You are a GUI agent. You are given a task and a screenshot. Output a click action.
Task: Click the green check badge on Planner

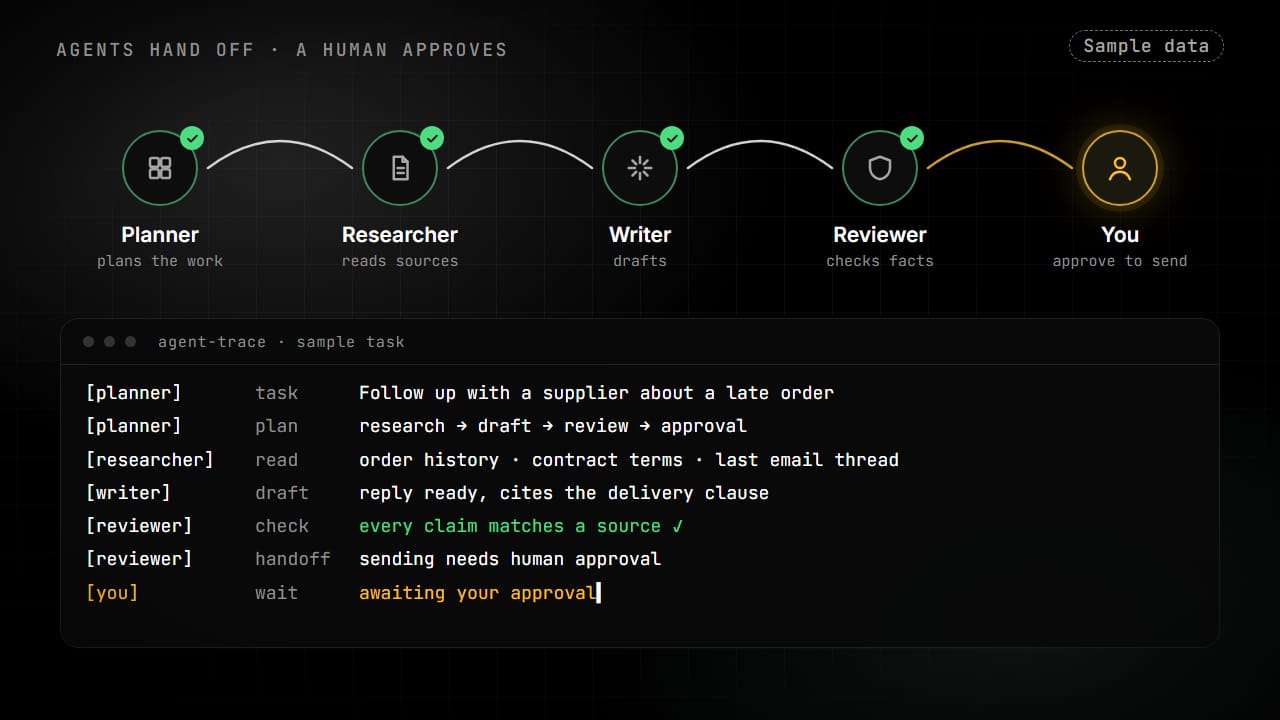(192, 138)
